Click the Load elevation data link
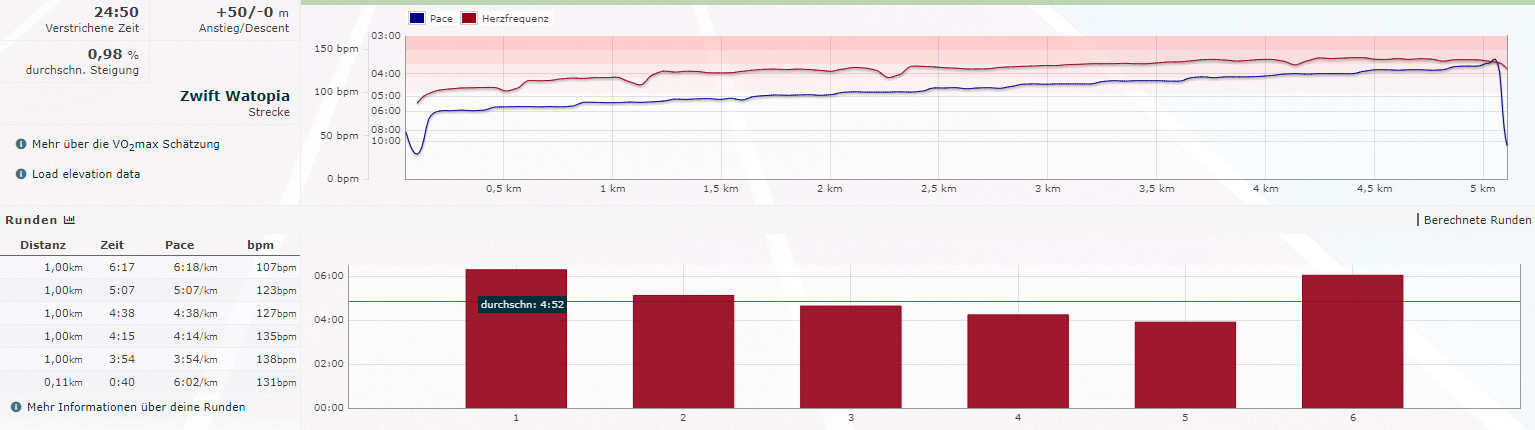Image resolution: width=1535 pixels, height=430 pixels. [x=85, y=174]
